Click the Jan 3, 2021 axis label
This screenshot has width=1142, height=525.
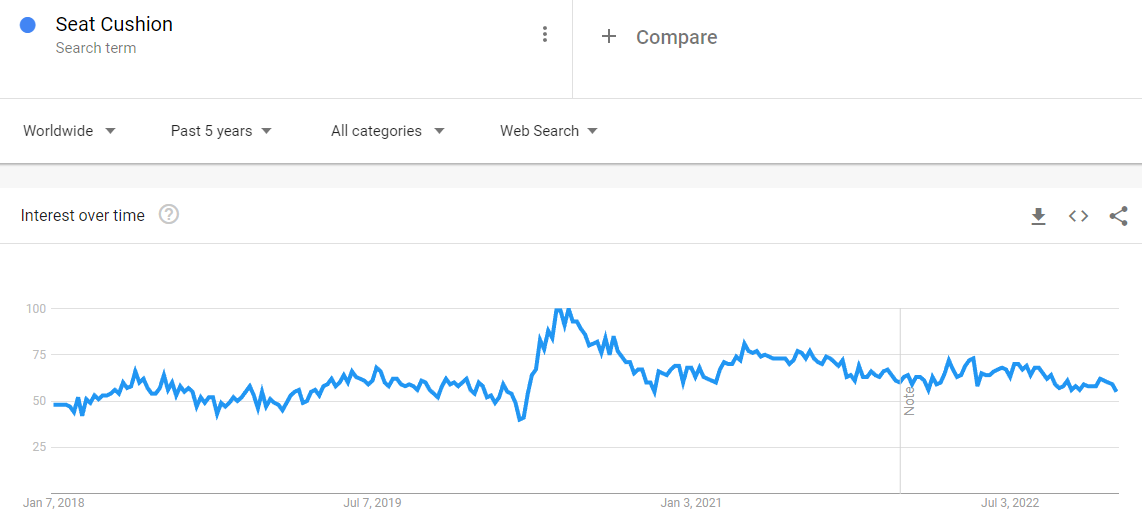point(691,503)
